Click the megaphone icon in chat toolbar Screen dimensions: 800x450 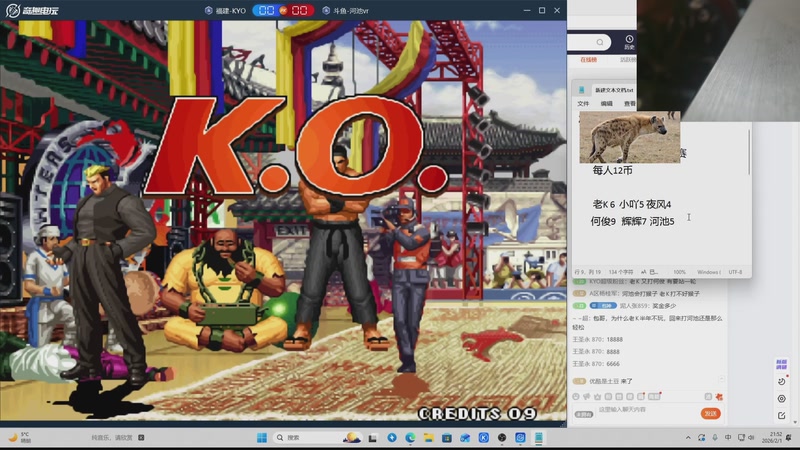[x=587, y=396]
